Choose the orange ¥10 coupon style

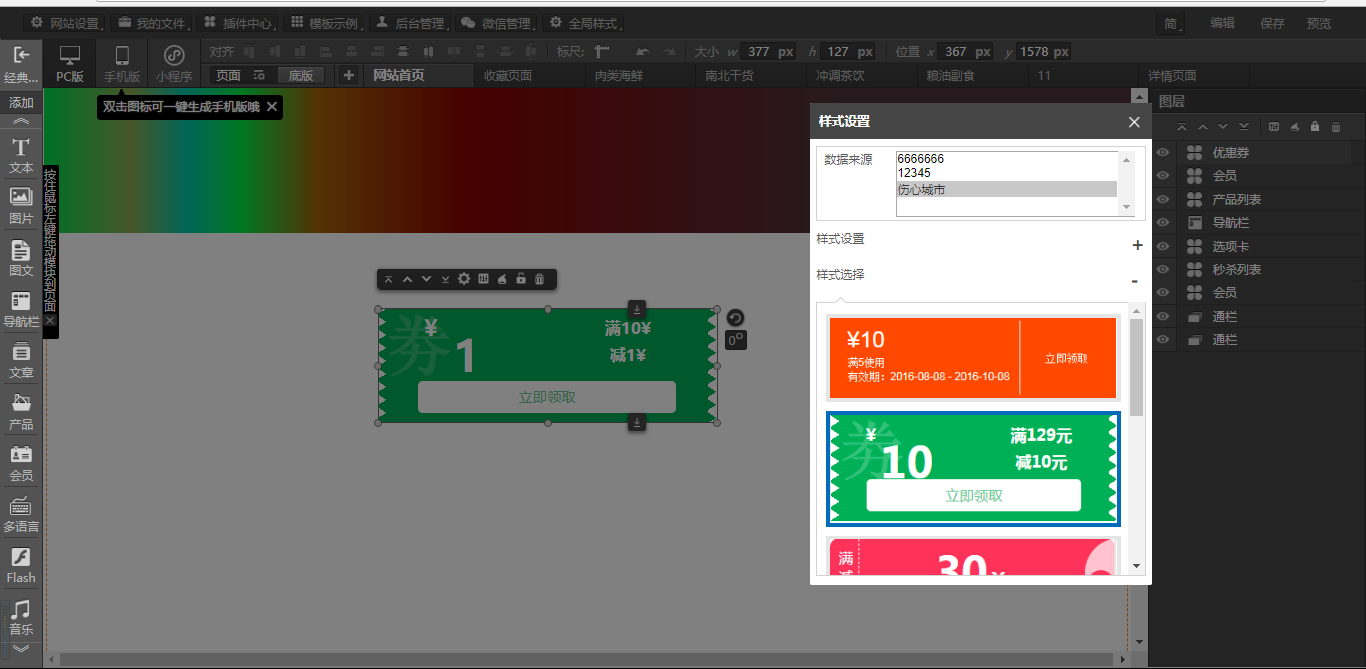point(972,358)
